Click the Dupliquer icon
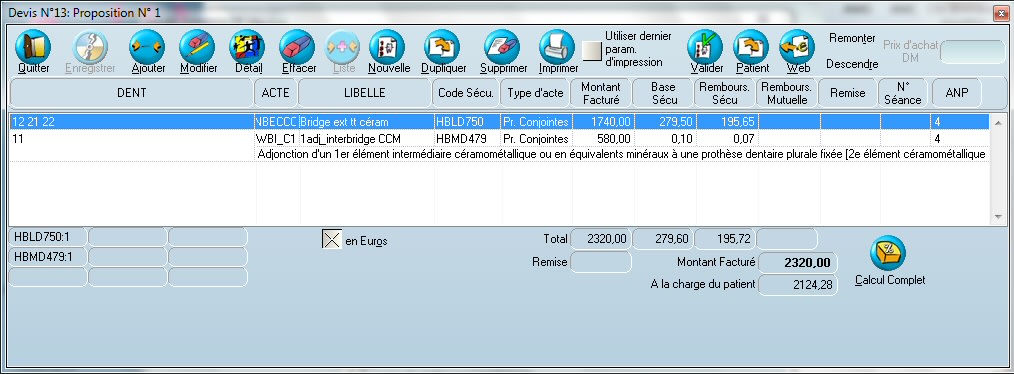This screenshot has height=374, width=1014. (442, 47)
